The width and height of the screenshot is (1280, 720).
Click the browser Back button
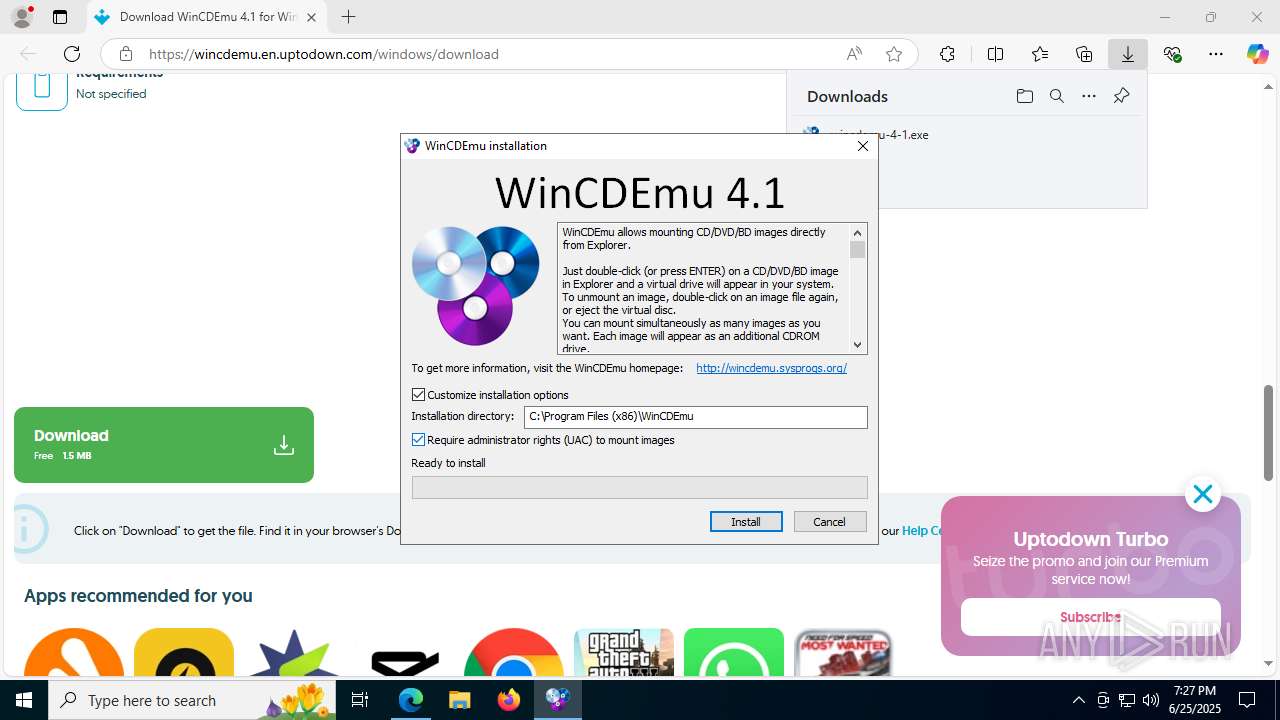pos(28,54)
